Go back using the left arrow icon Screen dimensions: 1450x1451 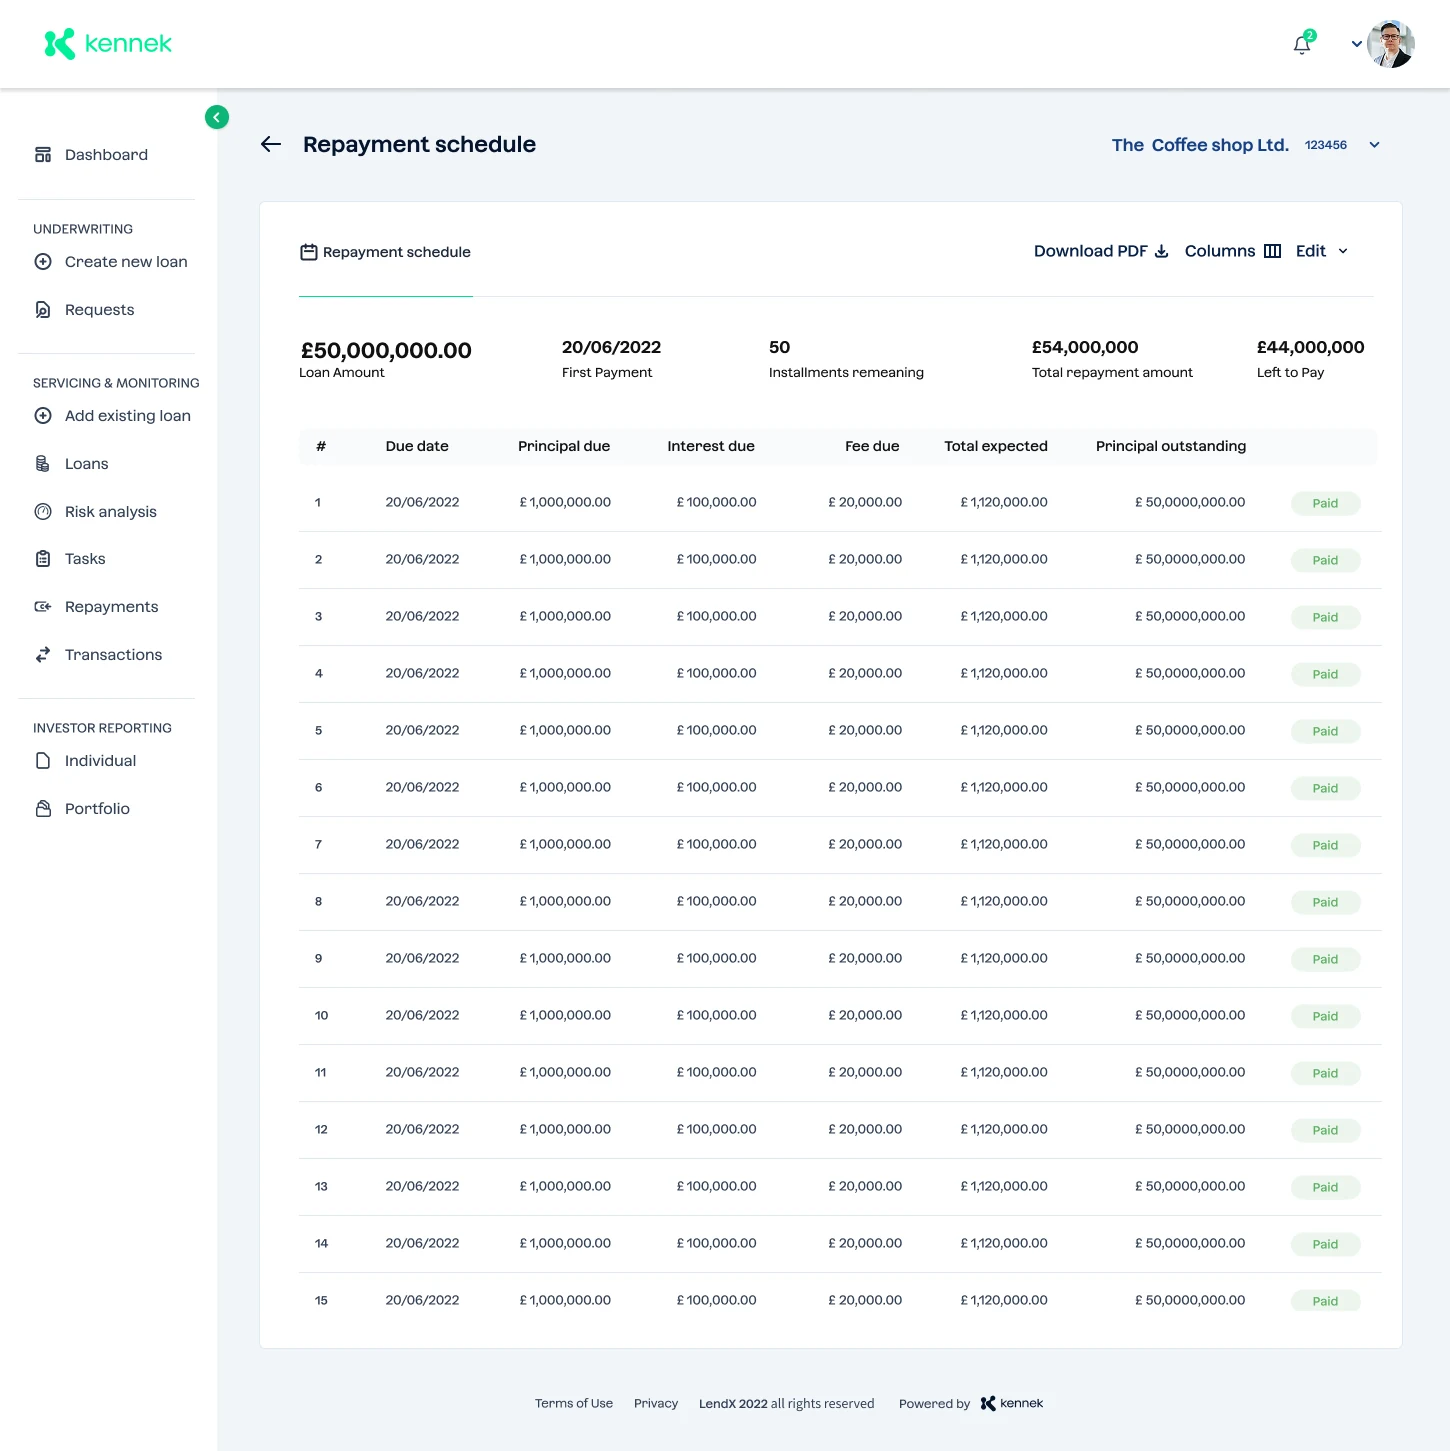tap(271, 144)
